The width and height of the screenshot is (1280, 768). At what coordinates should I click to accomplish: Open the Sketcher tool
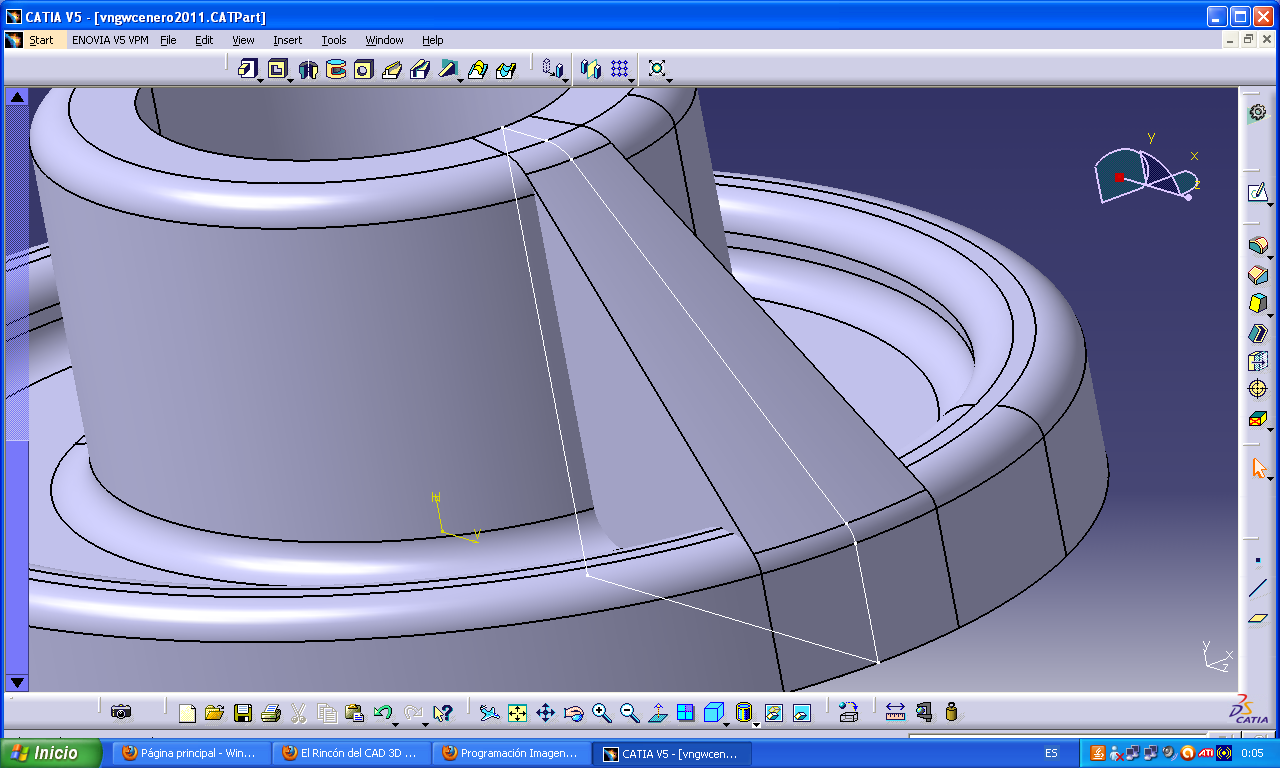click(x=1257, y=192)
